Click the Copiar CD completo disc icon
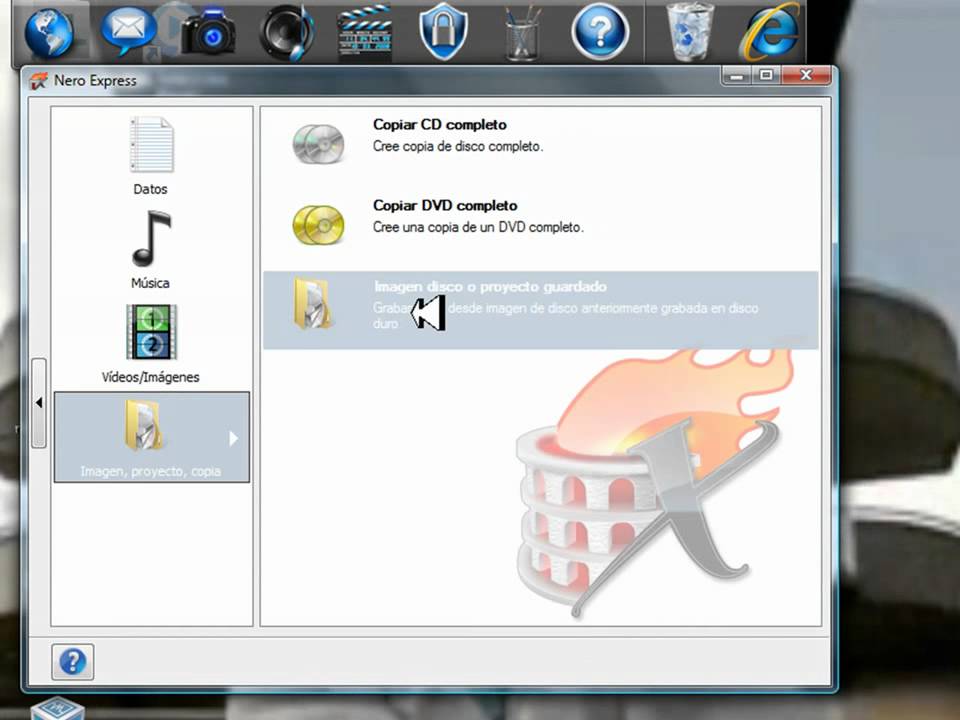960x720 pixels. [x=318, y=144]
